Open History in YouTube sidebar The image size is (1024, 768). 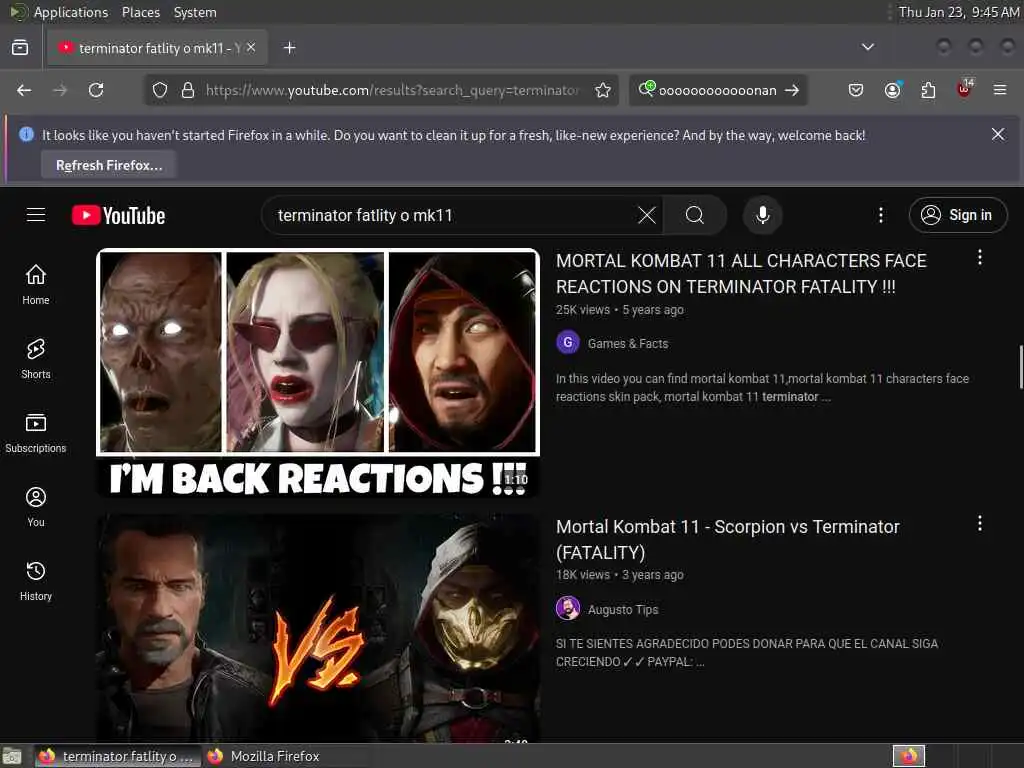36,581
